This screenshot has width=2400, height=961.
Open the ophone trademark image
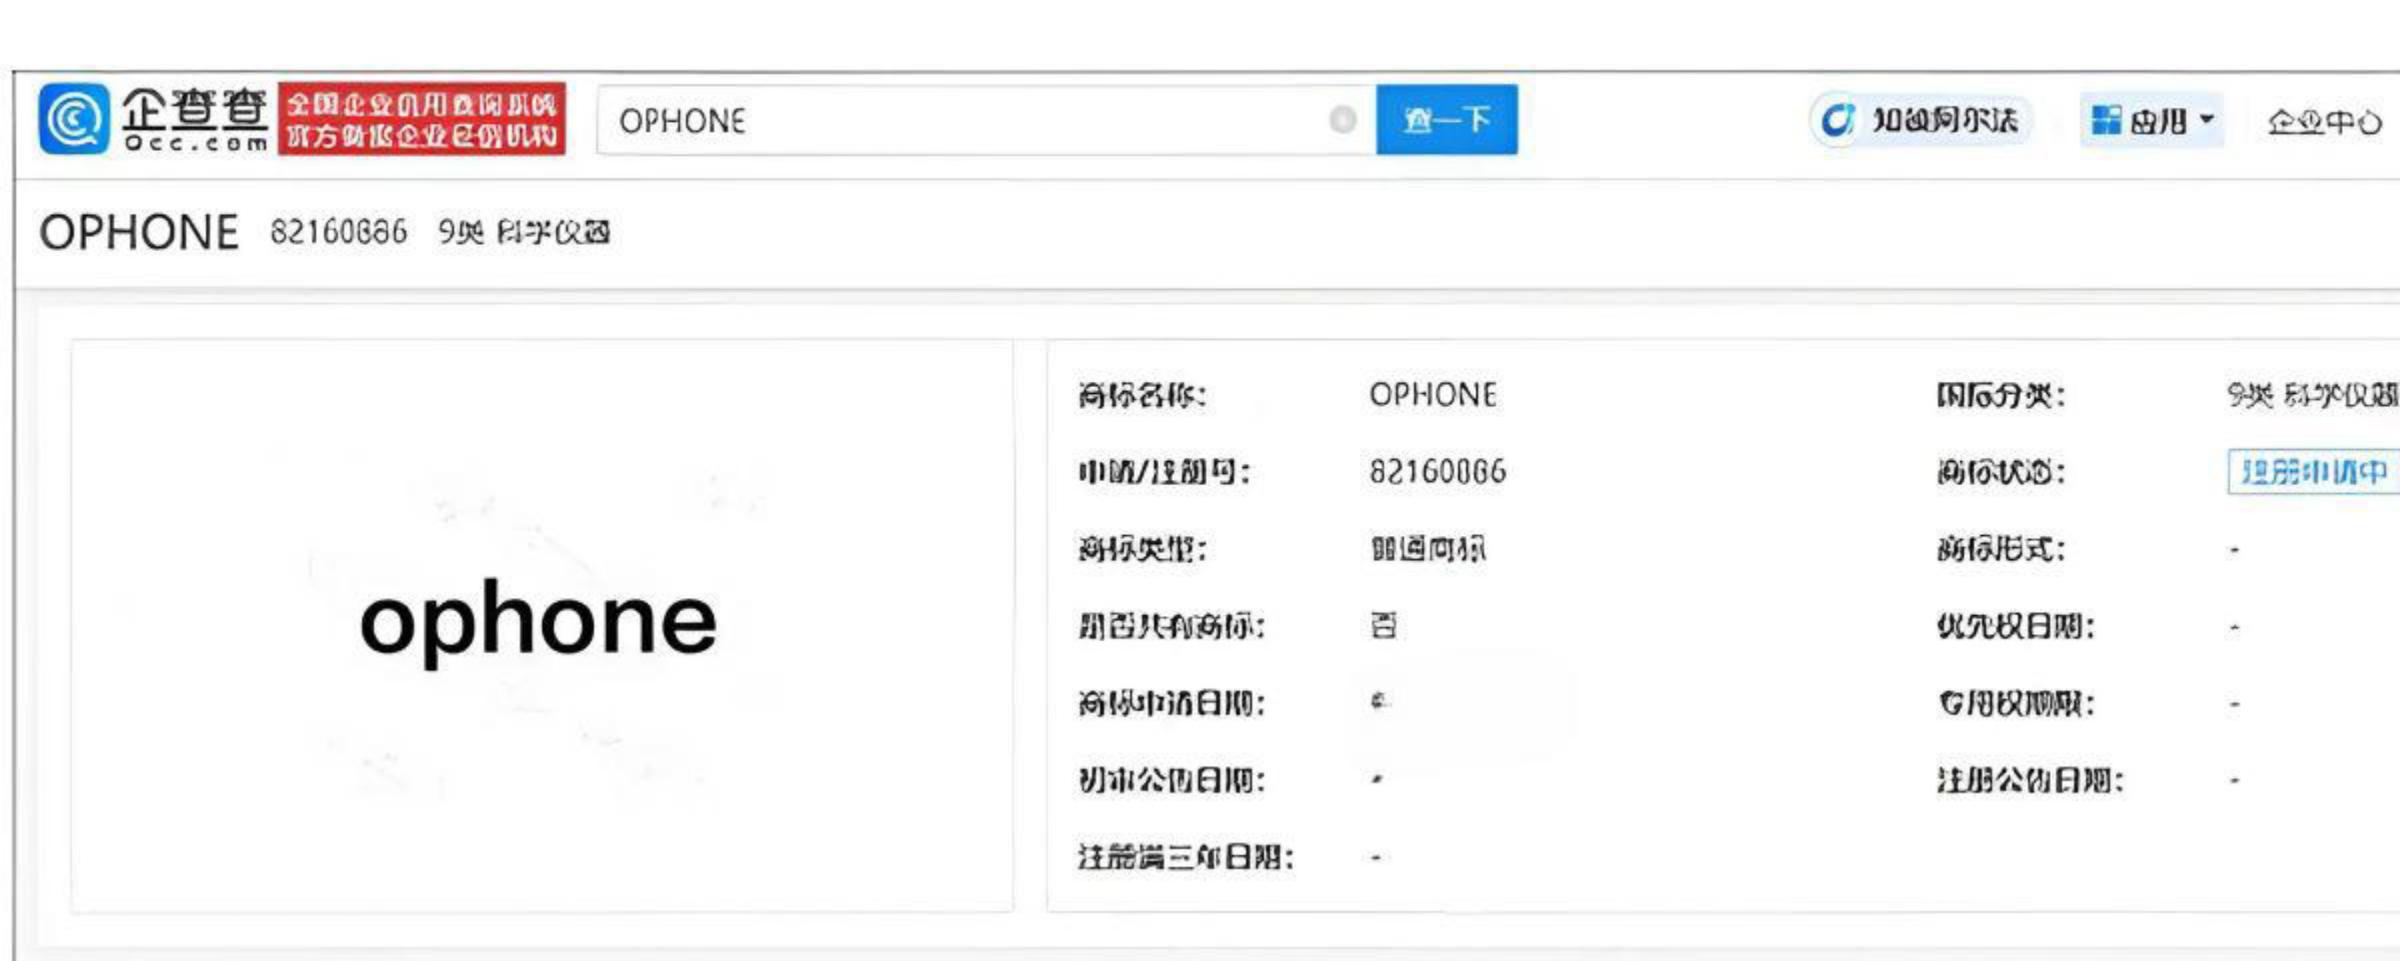pyautogui.click(x=541, y=625)
